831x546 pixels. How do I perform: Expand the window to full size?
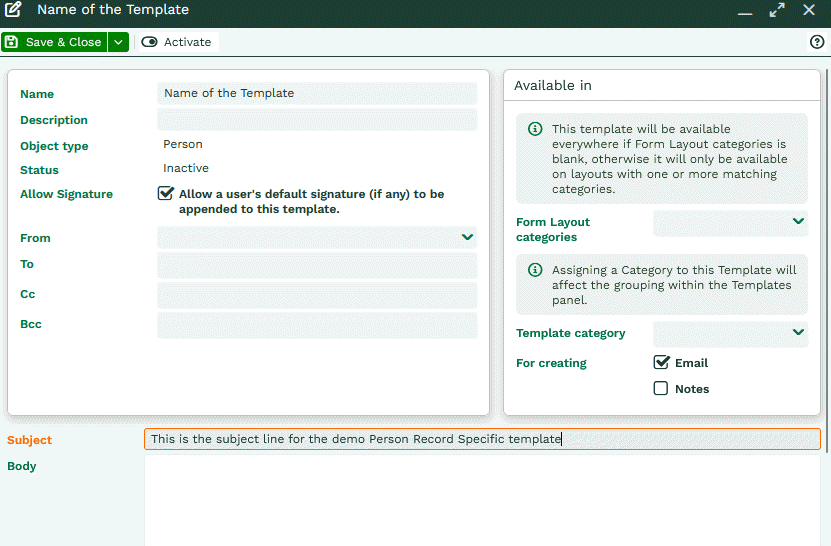coord(777,10)
